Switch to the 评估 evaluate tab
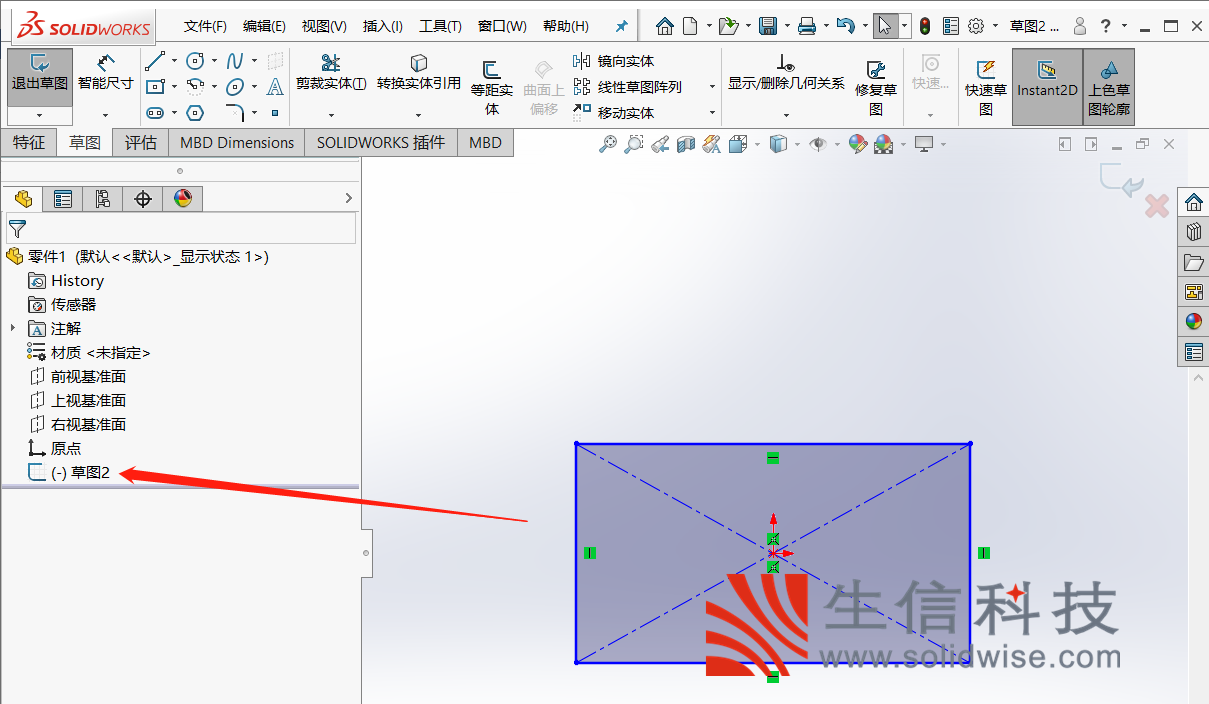The height and width of the screenshot is (704, 1209). (x=141, y=143)
